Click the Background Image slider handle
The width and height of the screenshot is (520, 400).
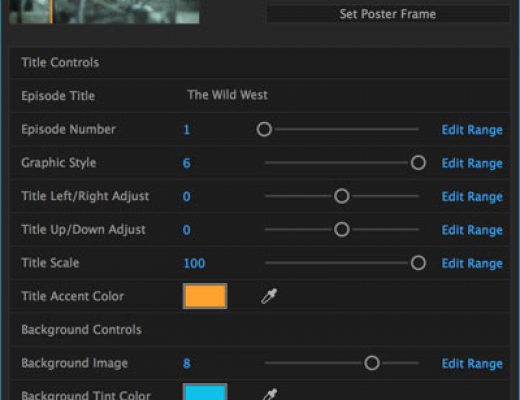372,363
